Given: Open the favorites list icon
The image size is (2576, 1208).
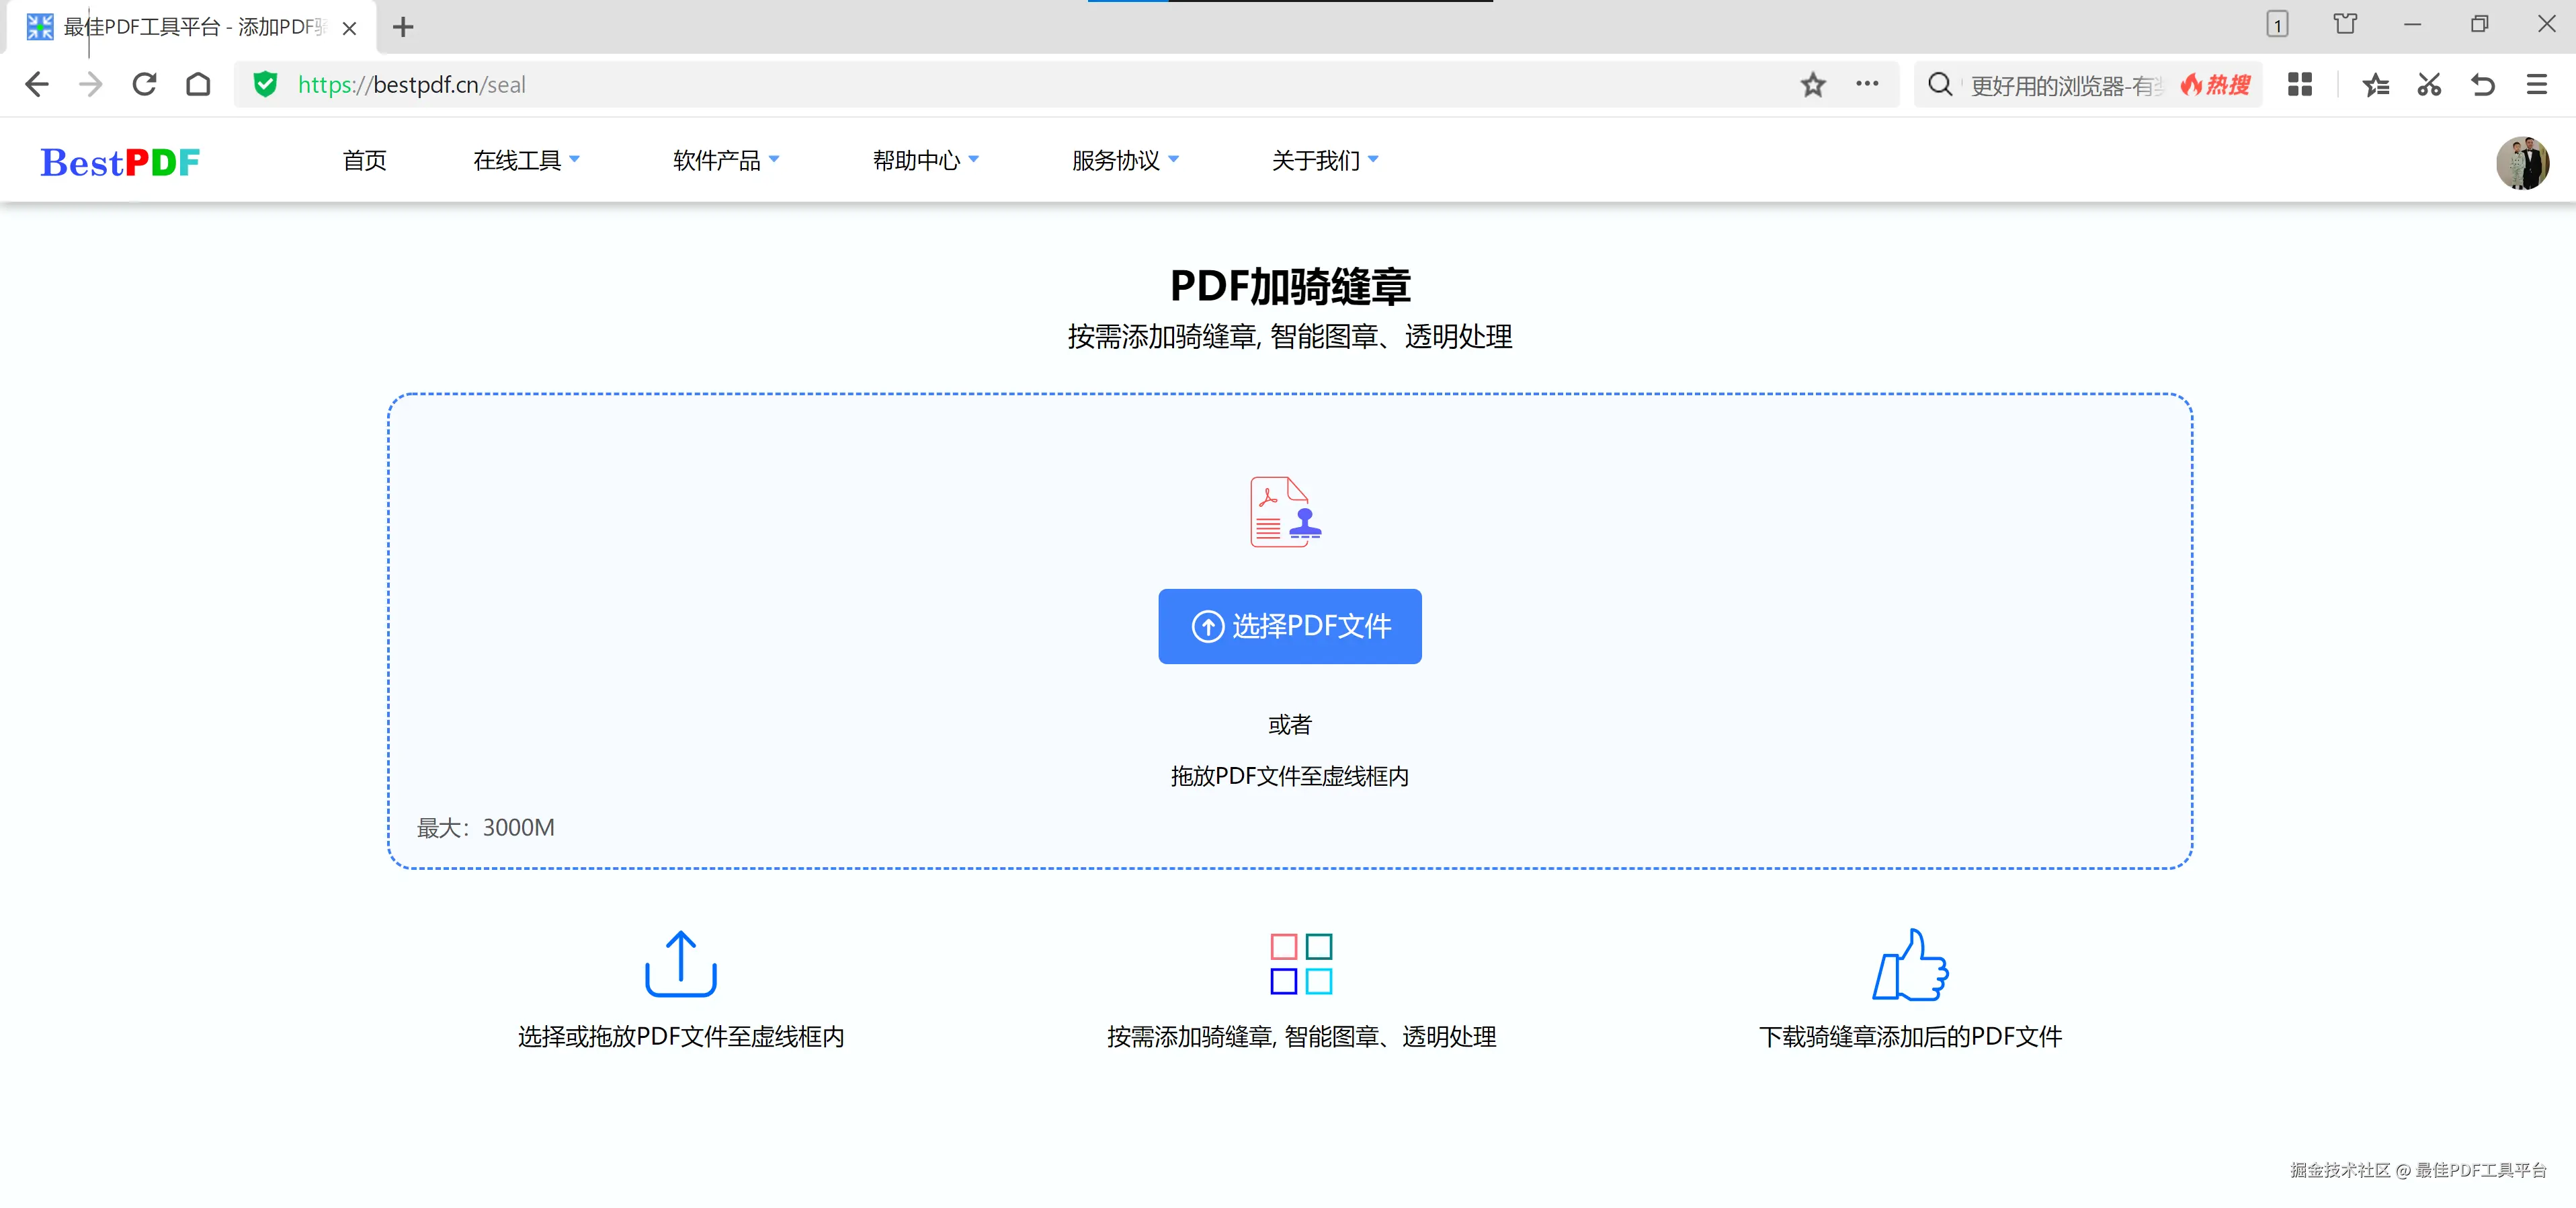Looking at the screenshot, I should 2375,85.
